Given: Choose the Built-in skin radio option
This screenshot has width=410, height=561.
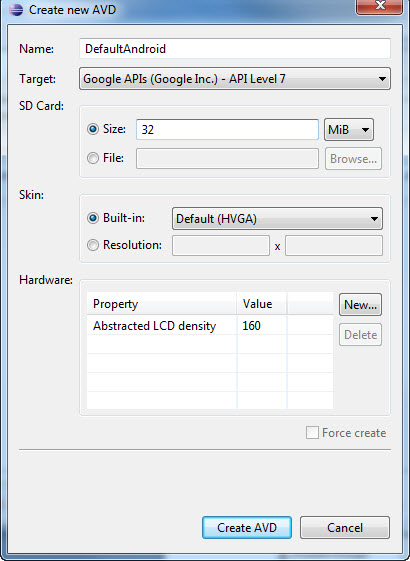Looking at the screenshot, I should [x=93, y=218].
